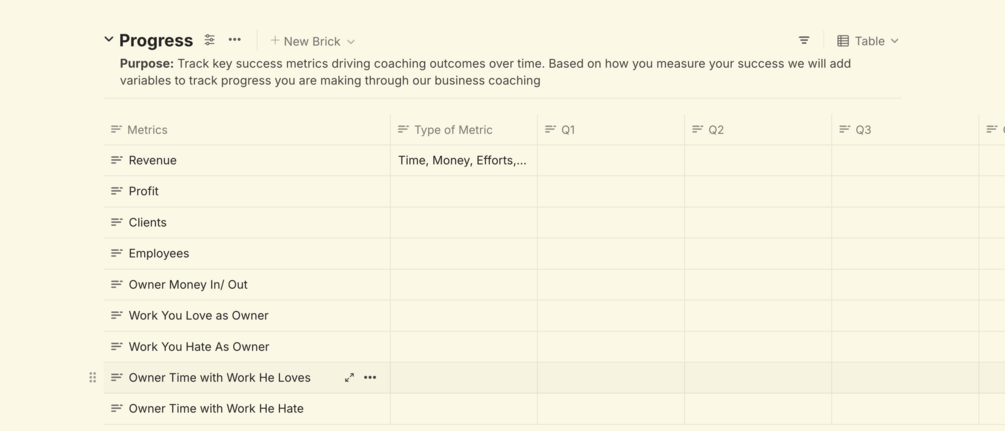Image resolution: width=1005 pixels, height=431 pixels.
Task: Click the filter icon near Table
Action: click(x=804, y=41)
